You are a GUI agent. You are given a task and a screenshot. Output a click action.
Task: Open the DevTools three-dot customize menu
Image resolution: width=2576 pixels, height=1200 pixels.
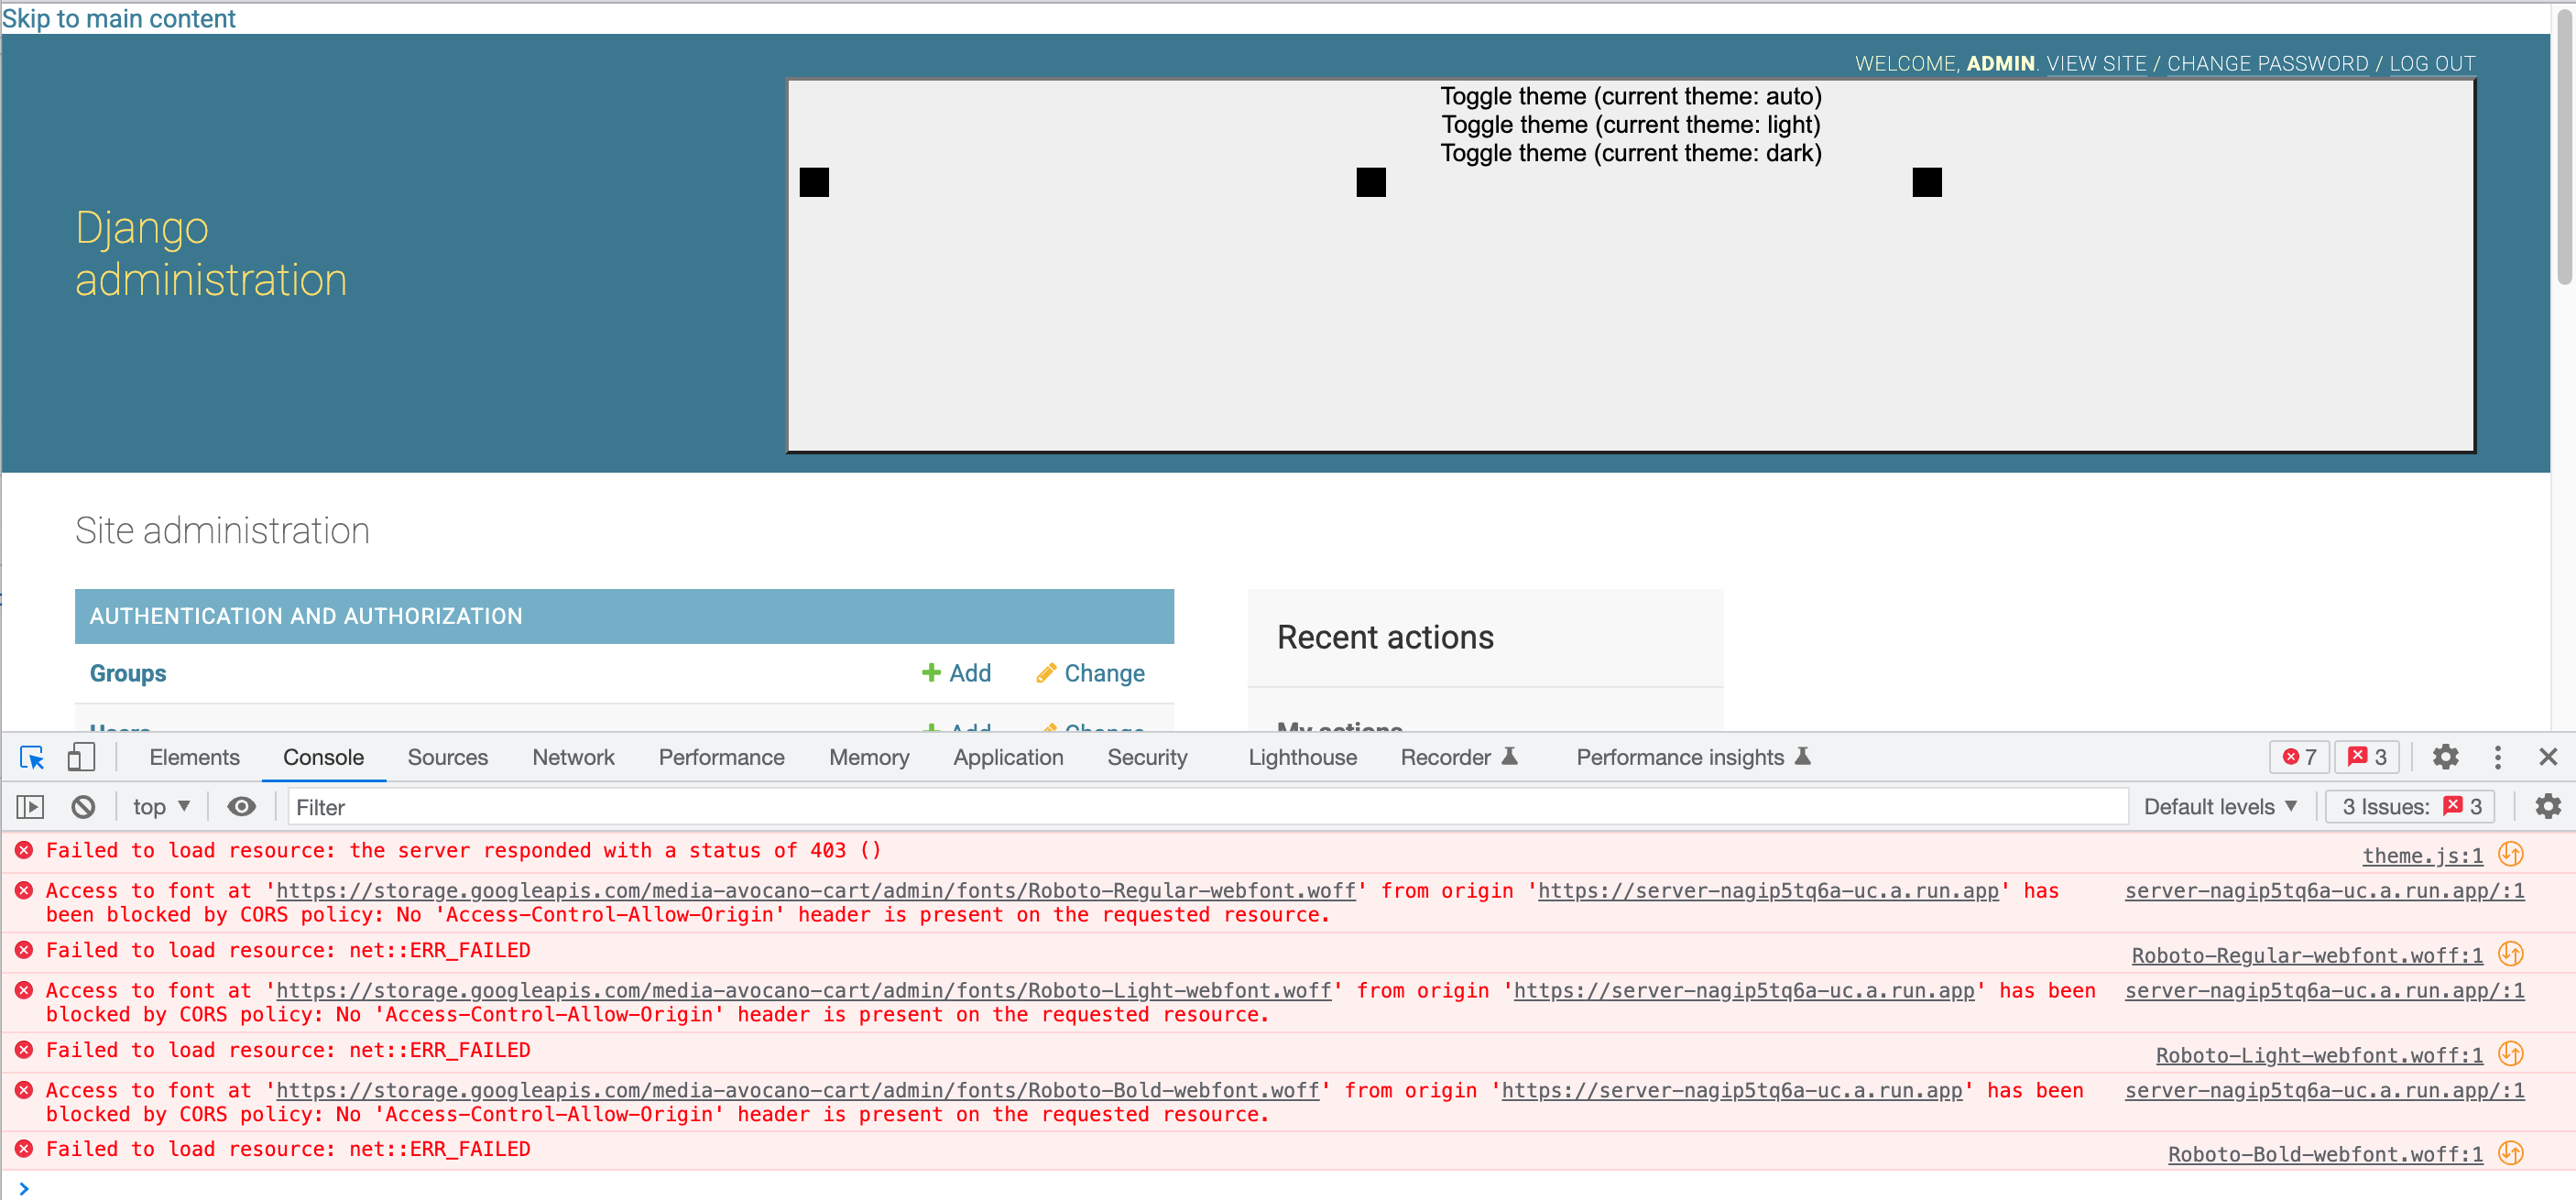pos(2497,757)
